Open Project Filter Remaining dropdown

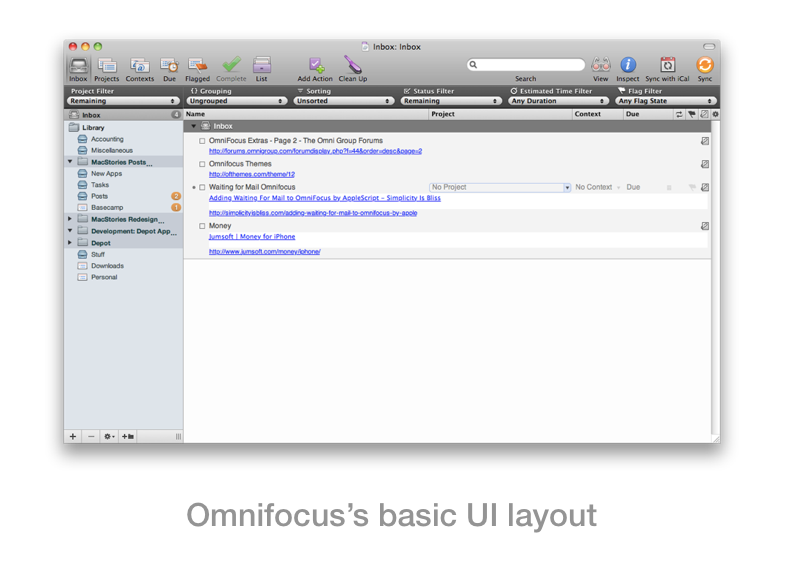(x=123, y=101)
